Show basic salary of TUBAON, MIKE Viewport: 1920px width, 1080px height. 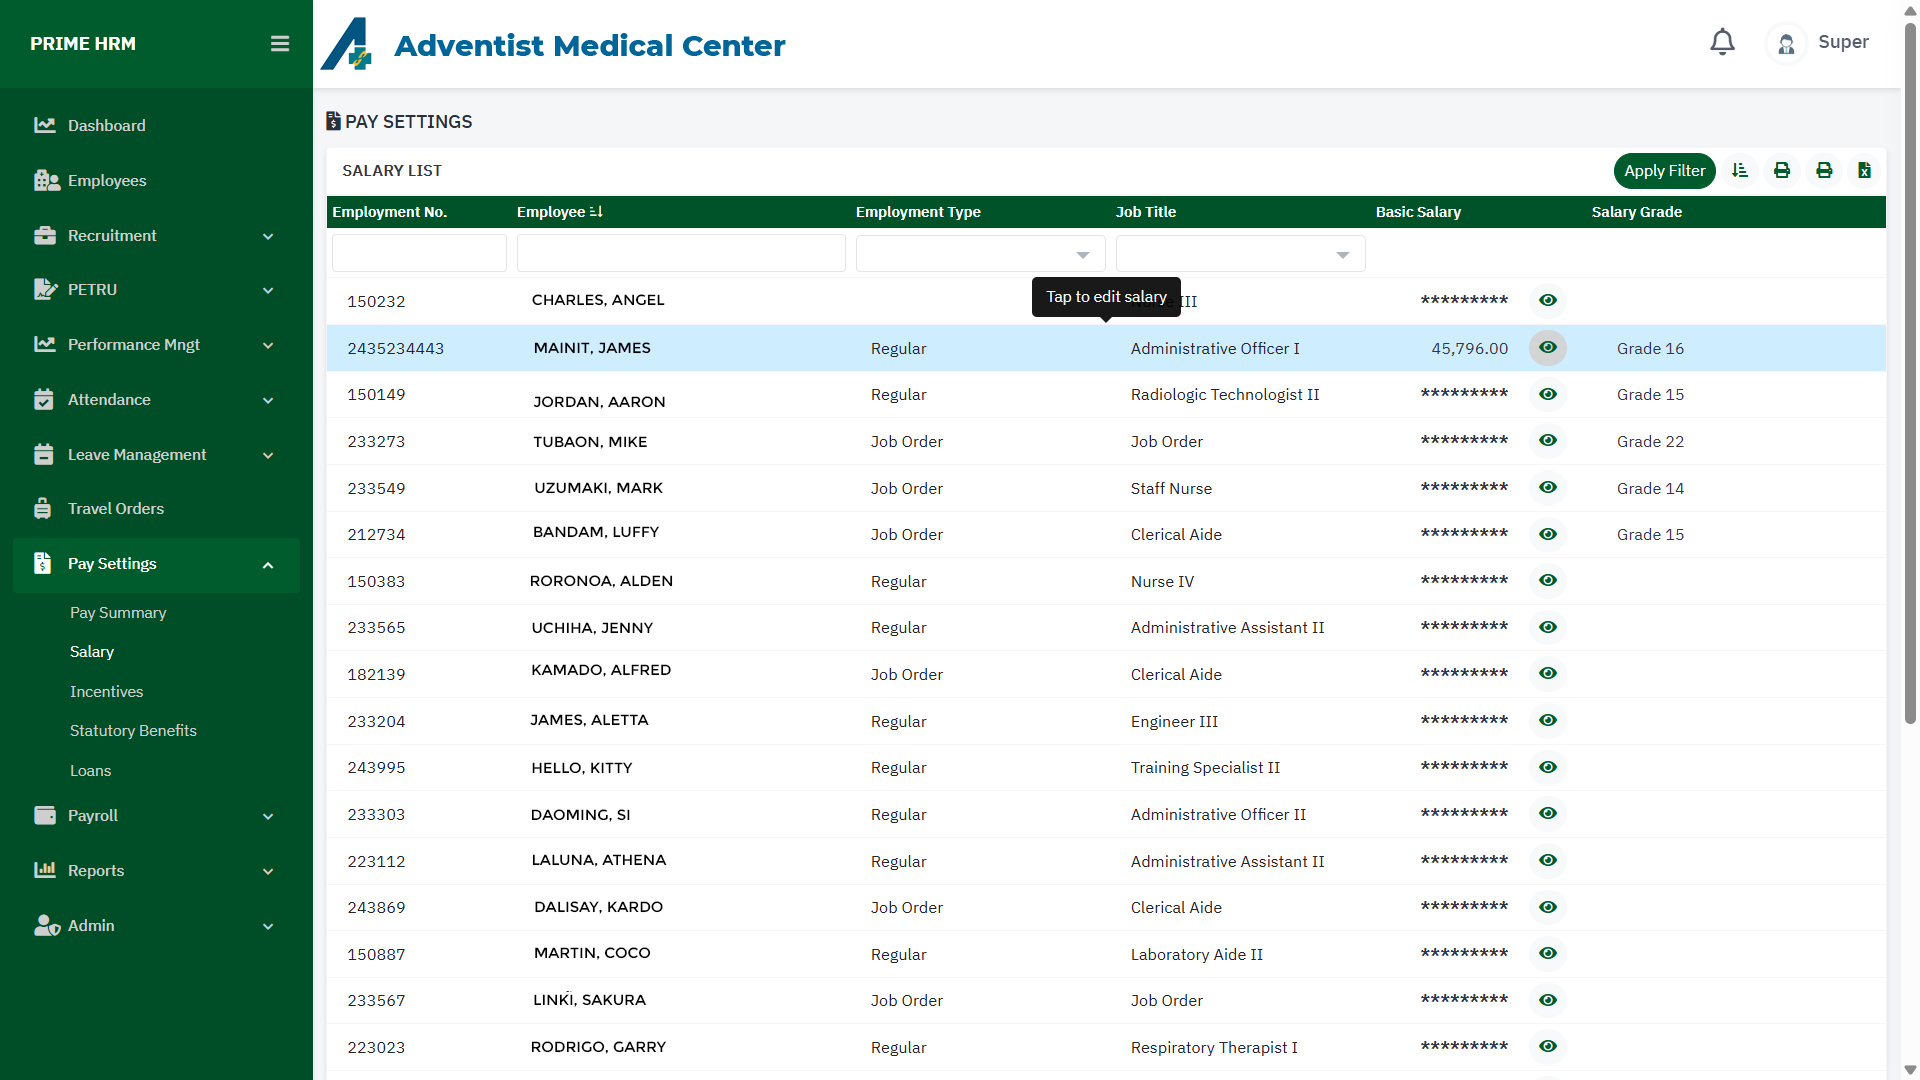(x=1548, y=441)
